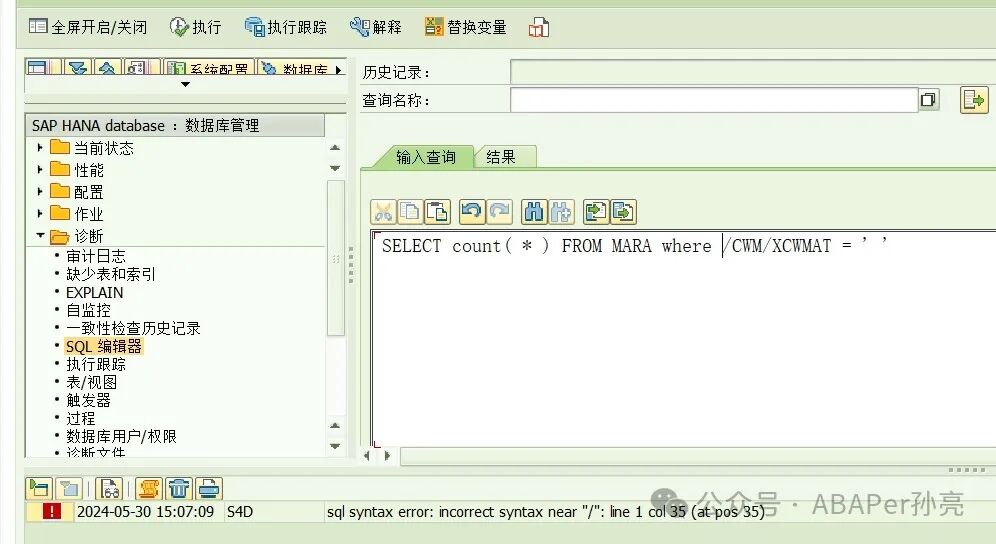Viewport: 996px width, 544px height.
Task: Switch to the 输入查询 tab
Action: tap(426, 157)
